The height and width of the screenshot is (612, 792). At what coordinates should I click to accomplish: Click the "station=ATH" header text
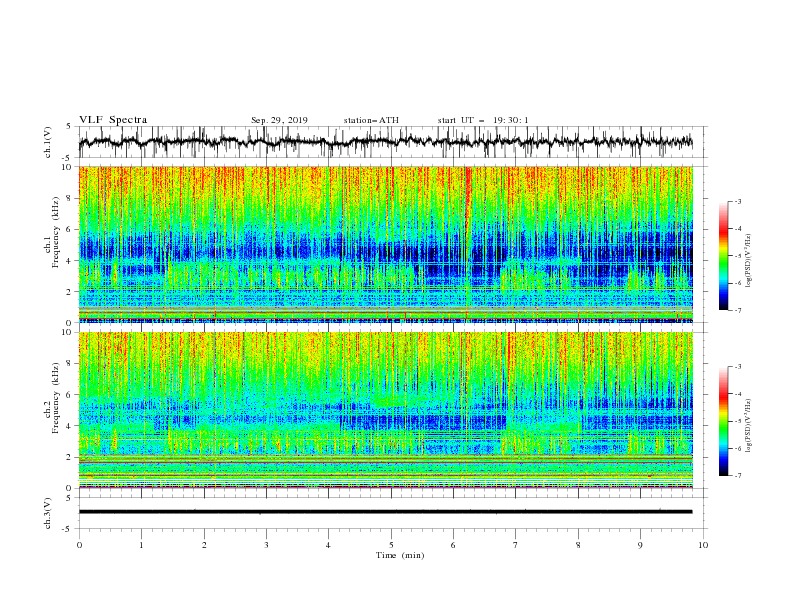click(371, 120)
